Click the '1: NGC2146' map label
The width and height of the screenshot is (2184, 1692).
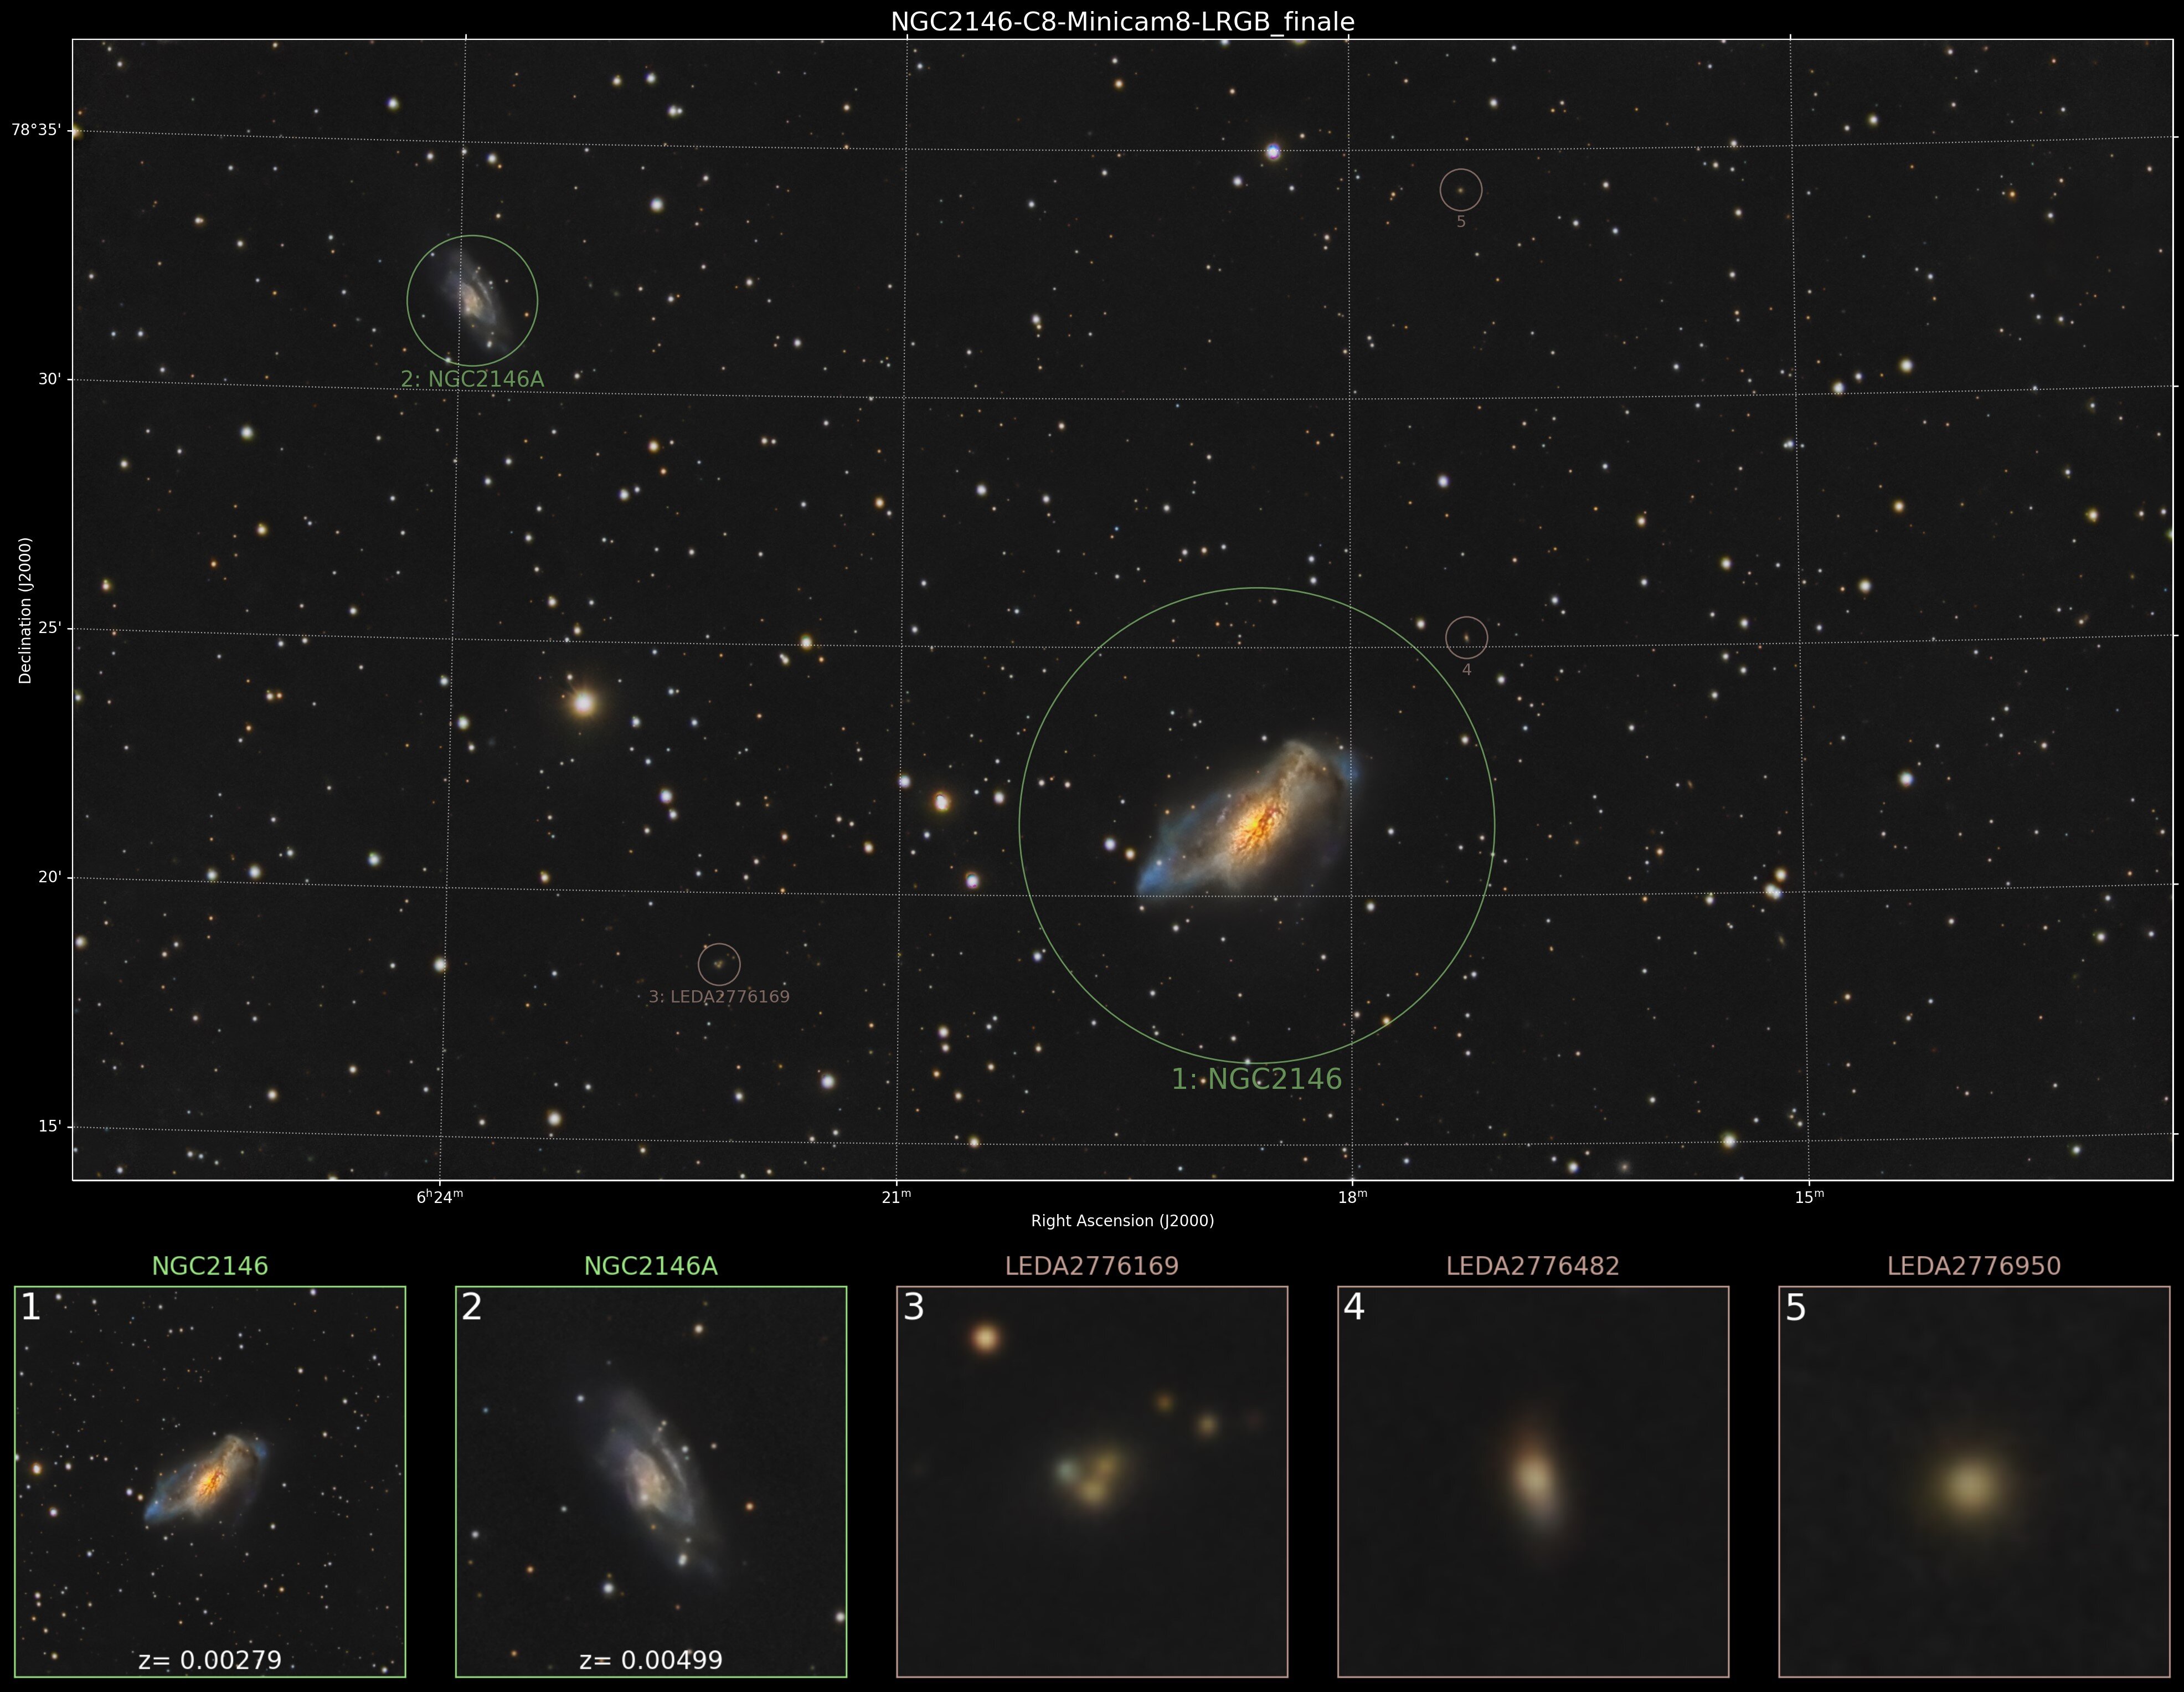(1256, 1079)
